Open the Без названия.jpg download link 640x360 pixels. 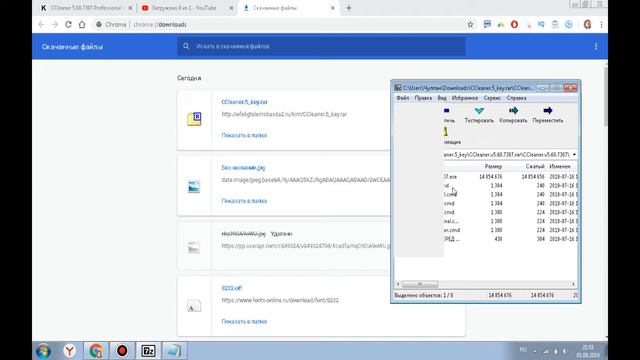point(243,168)
